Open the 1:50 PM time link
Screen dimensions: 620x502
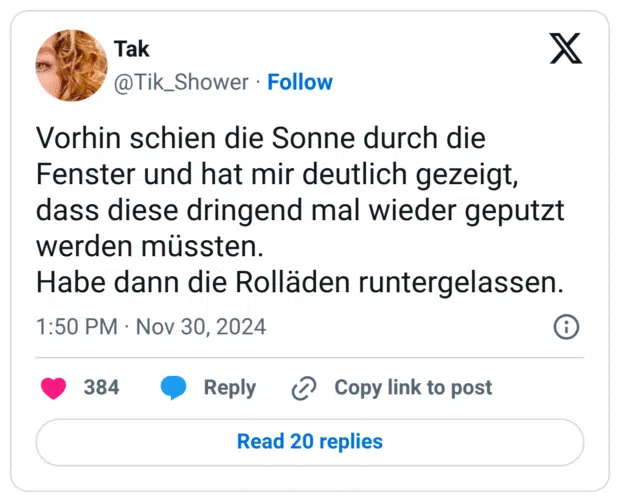click(76, 327)
